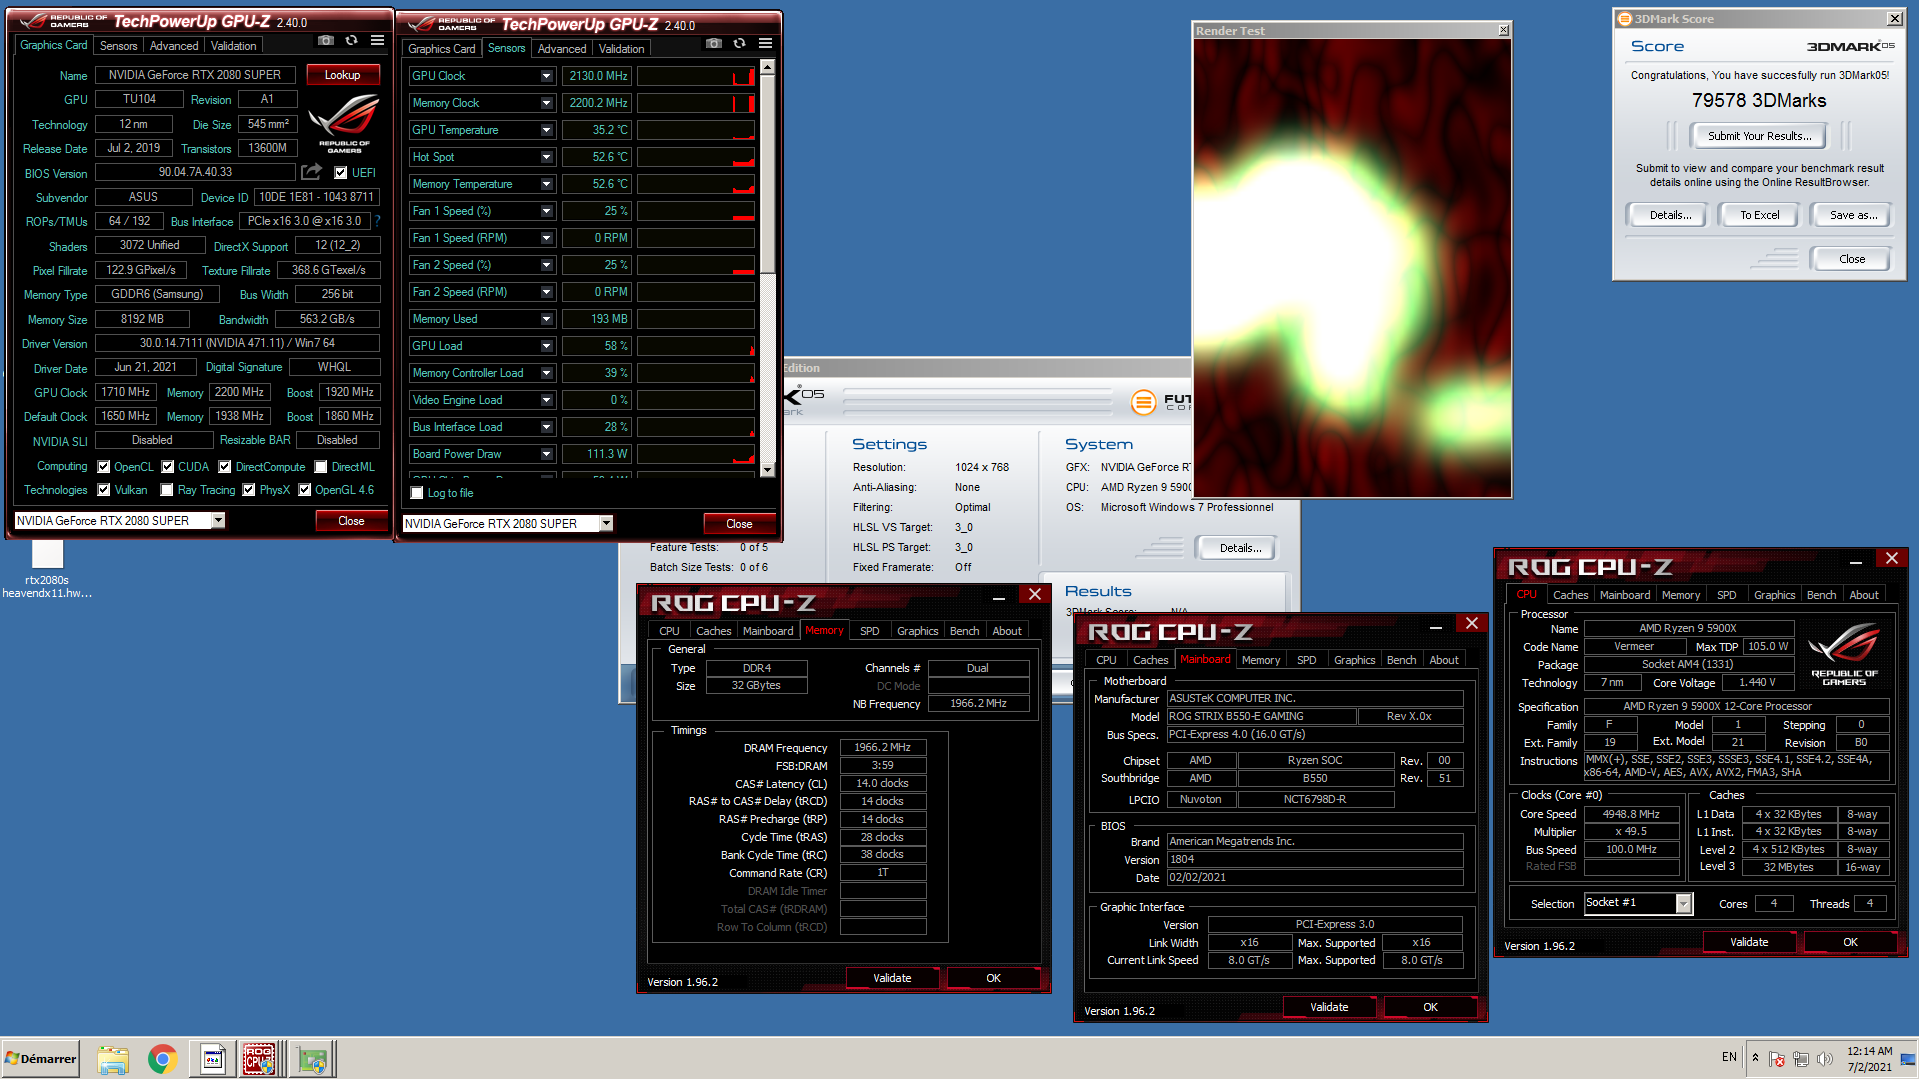1919x1079 pixels.
Task: Open hamburger menu in left GPU-Z window
Action: click(377, 41)
